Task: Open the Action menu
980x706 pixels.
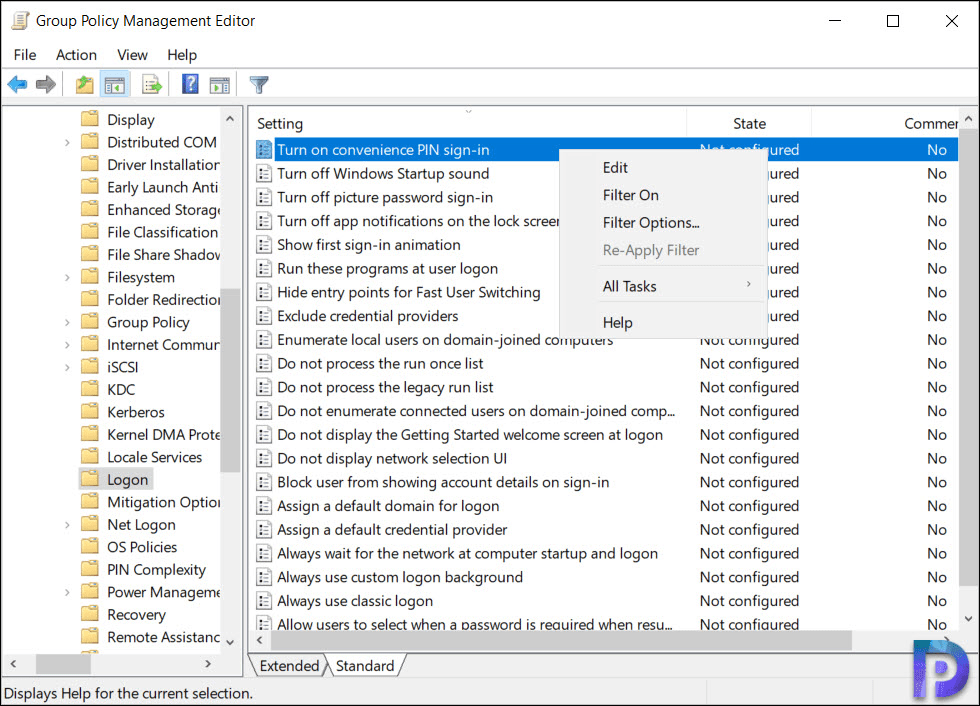Action: click(76, 55)
